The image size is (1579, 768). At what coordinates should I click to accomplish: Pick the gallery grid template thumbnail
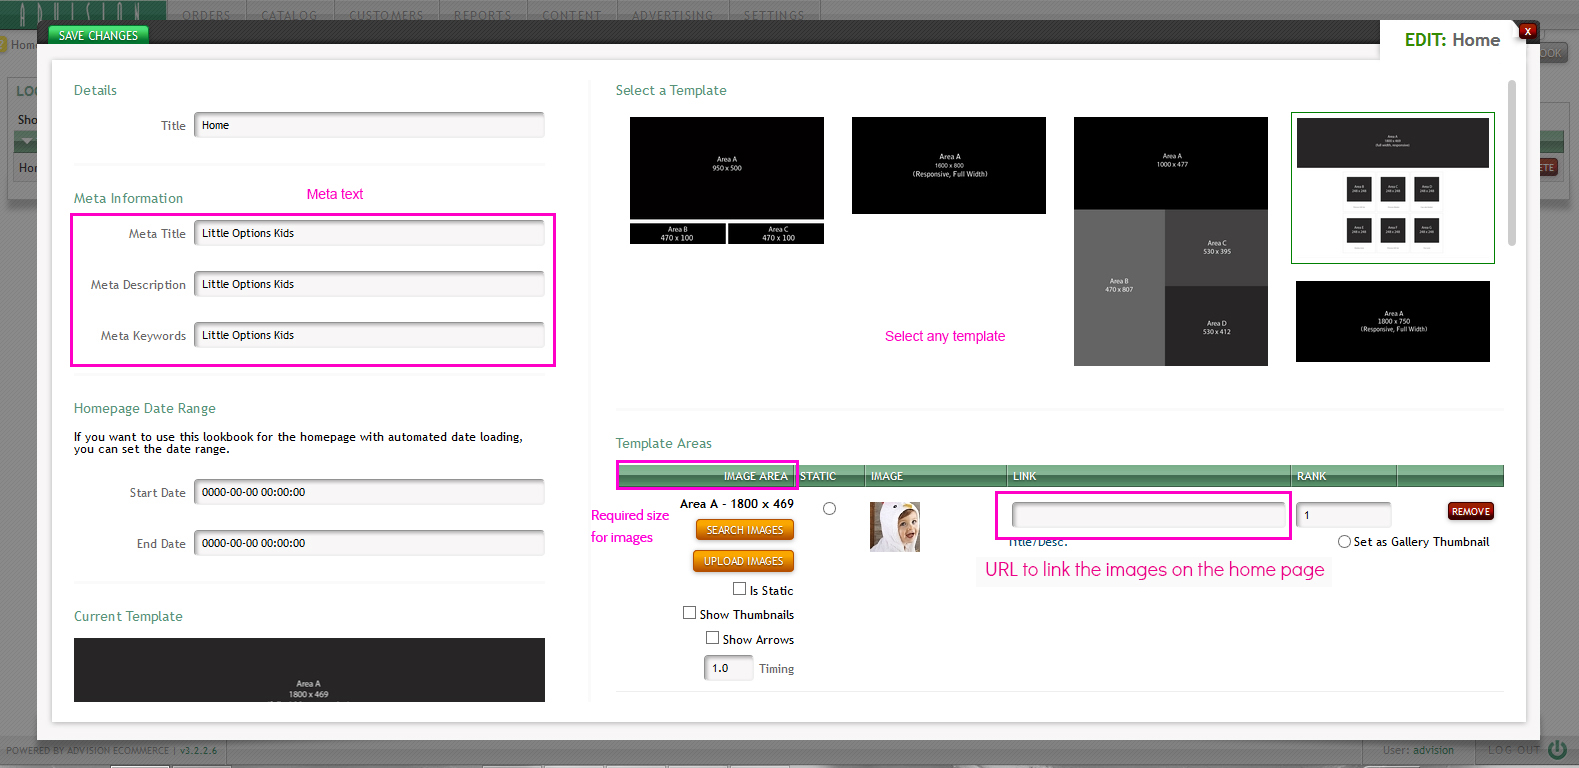1392,188
